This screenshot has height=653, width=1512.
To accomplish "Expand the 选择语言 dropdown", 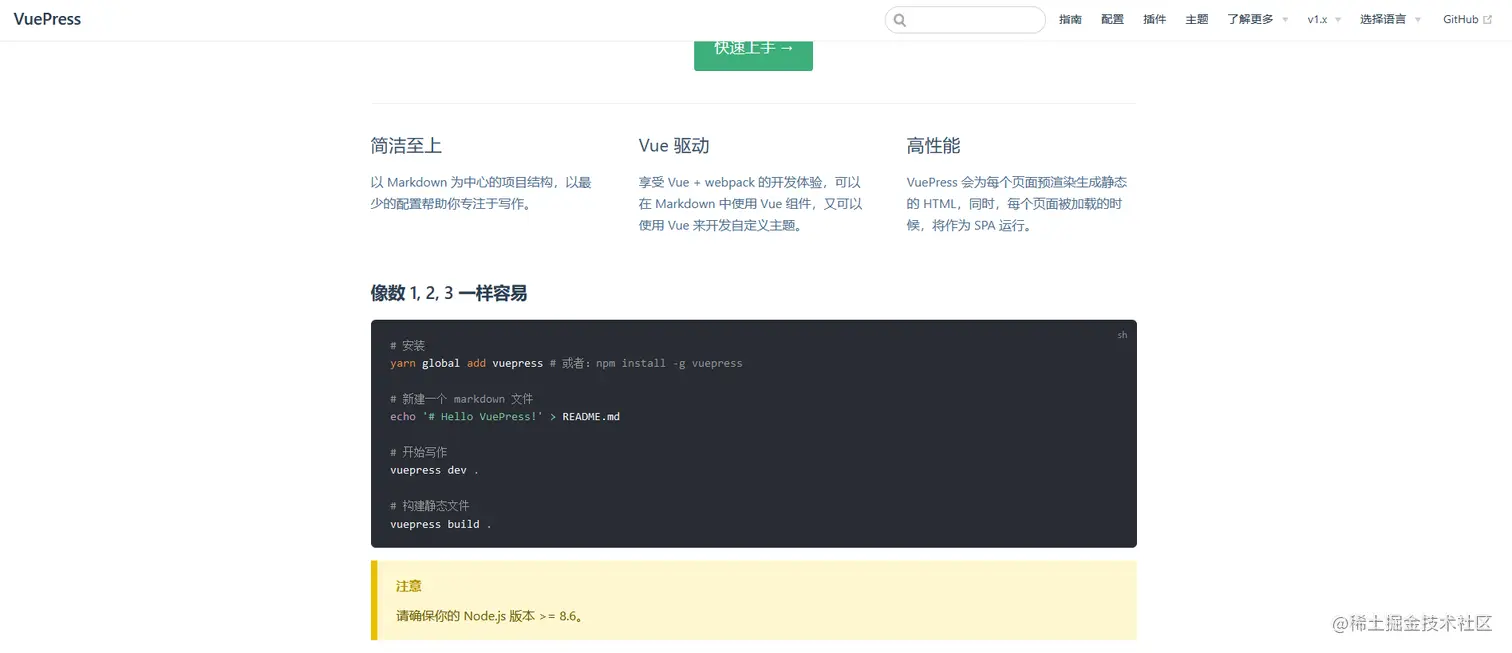I will click(1390, 19).
